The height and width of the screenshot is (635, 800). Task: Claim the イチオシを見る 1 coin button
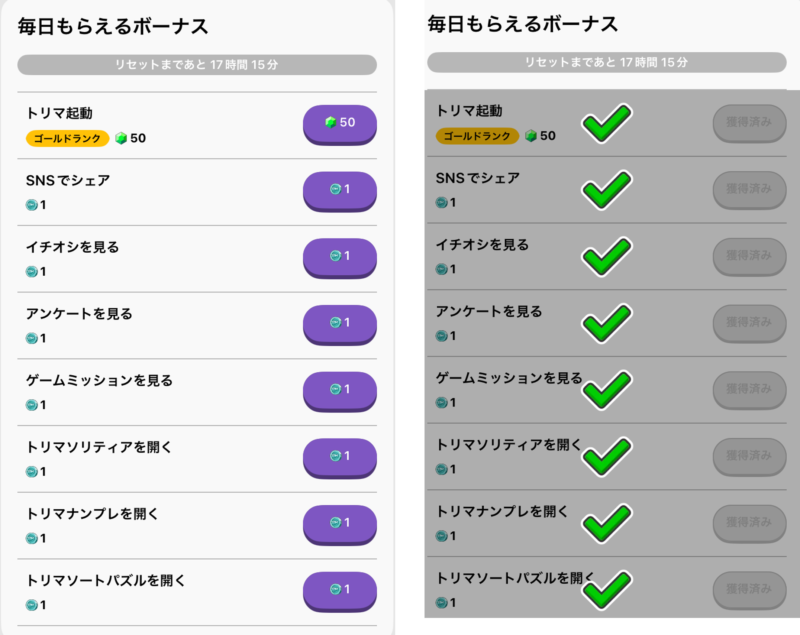coord(340,258)
